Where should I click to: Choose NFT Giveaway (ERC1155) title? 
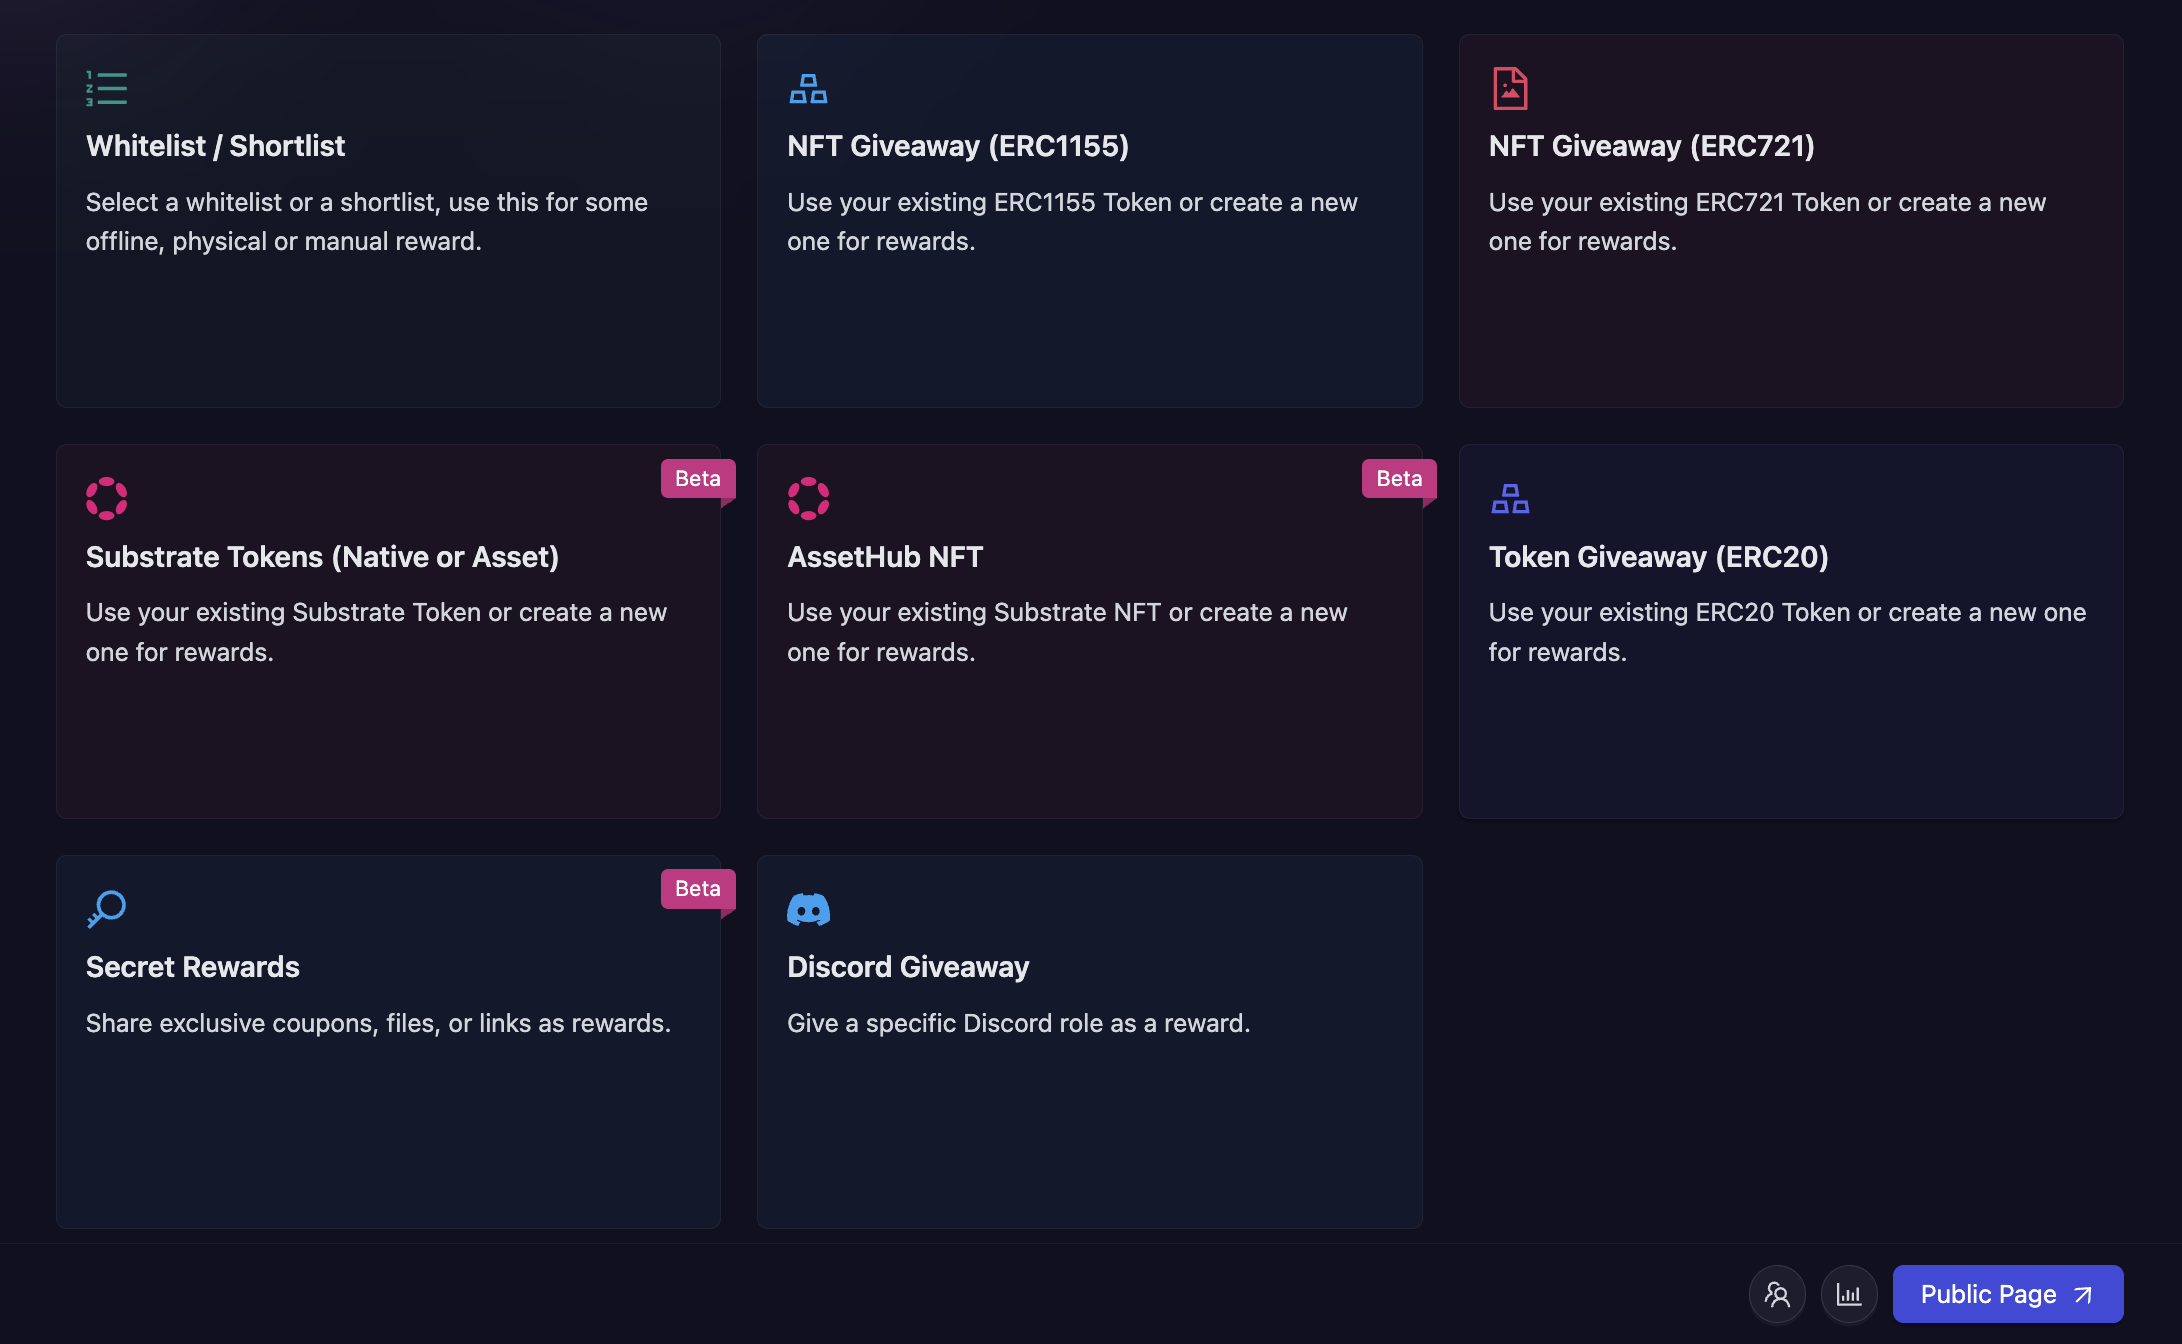957,146
